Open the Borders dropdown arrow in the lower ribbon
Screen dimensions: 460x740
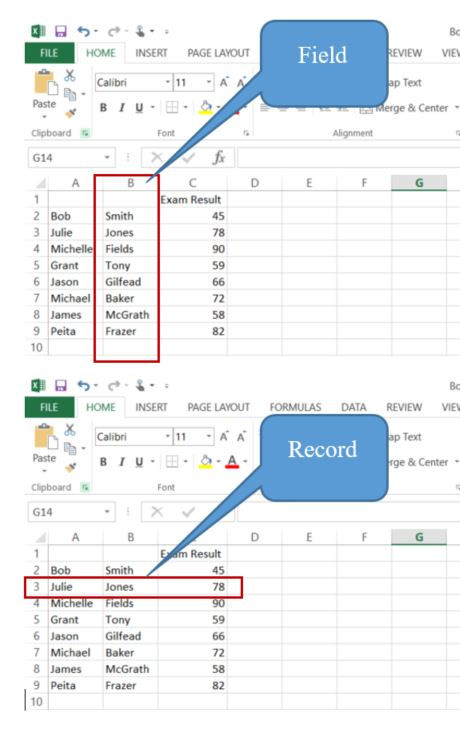[185, 462]
